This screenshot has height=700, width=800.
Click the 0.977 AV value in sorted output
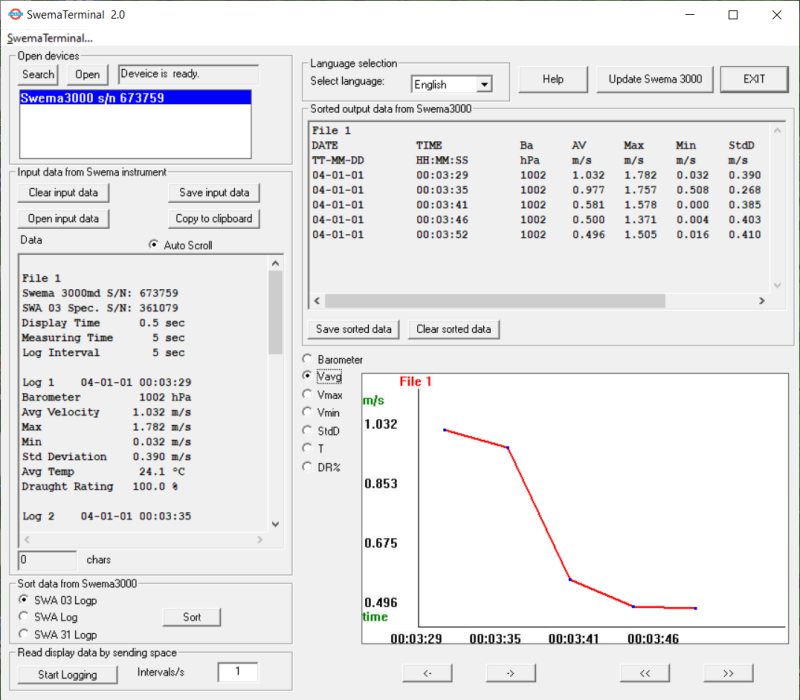tap(588, 190)
